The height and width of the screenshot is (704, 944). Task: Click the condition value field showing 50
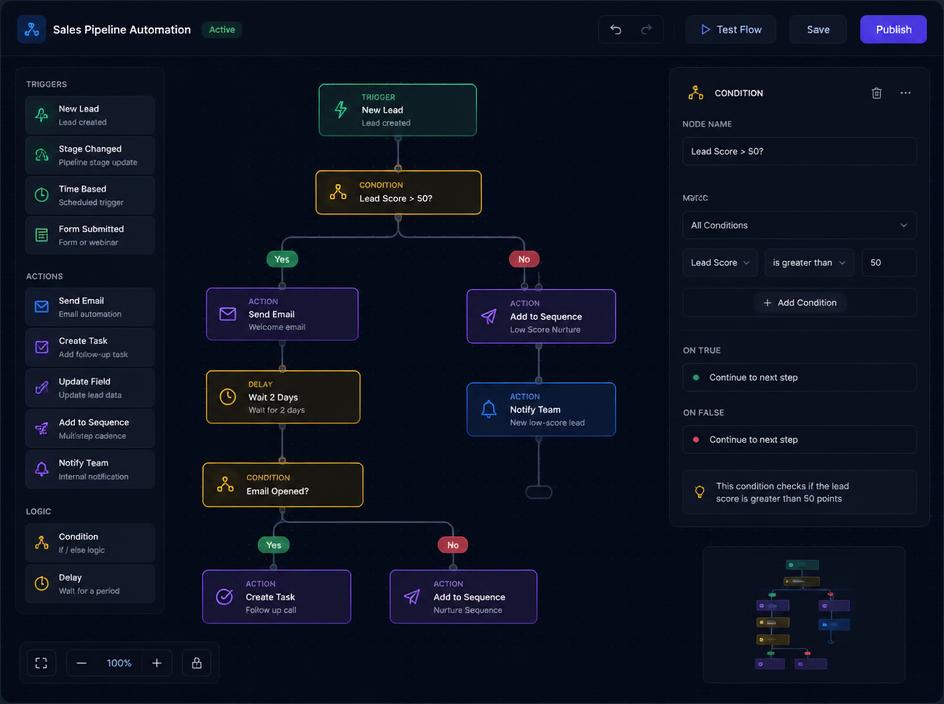[889, 263]
